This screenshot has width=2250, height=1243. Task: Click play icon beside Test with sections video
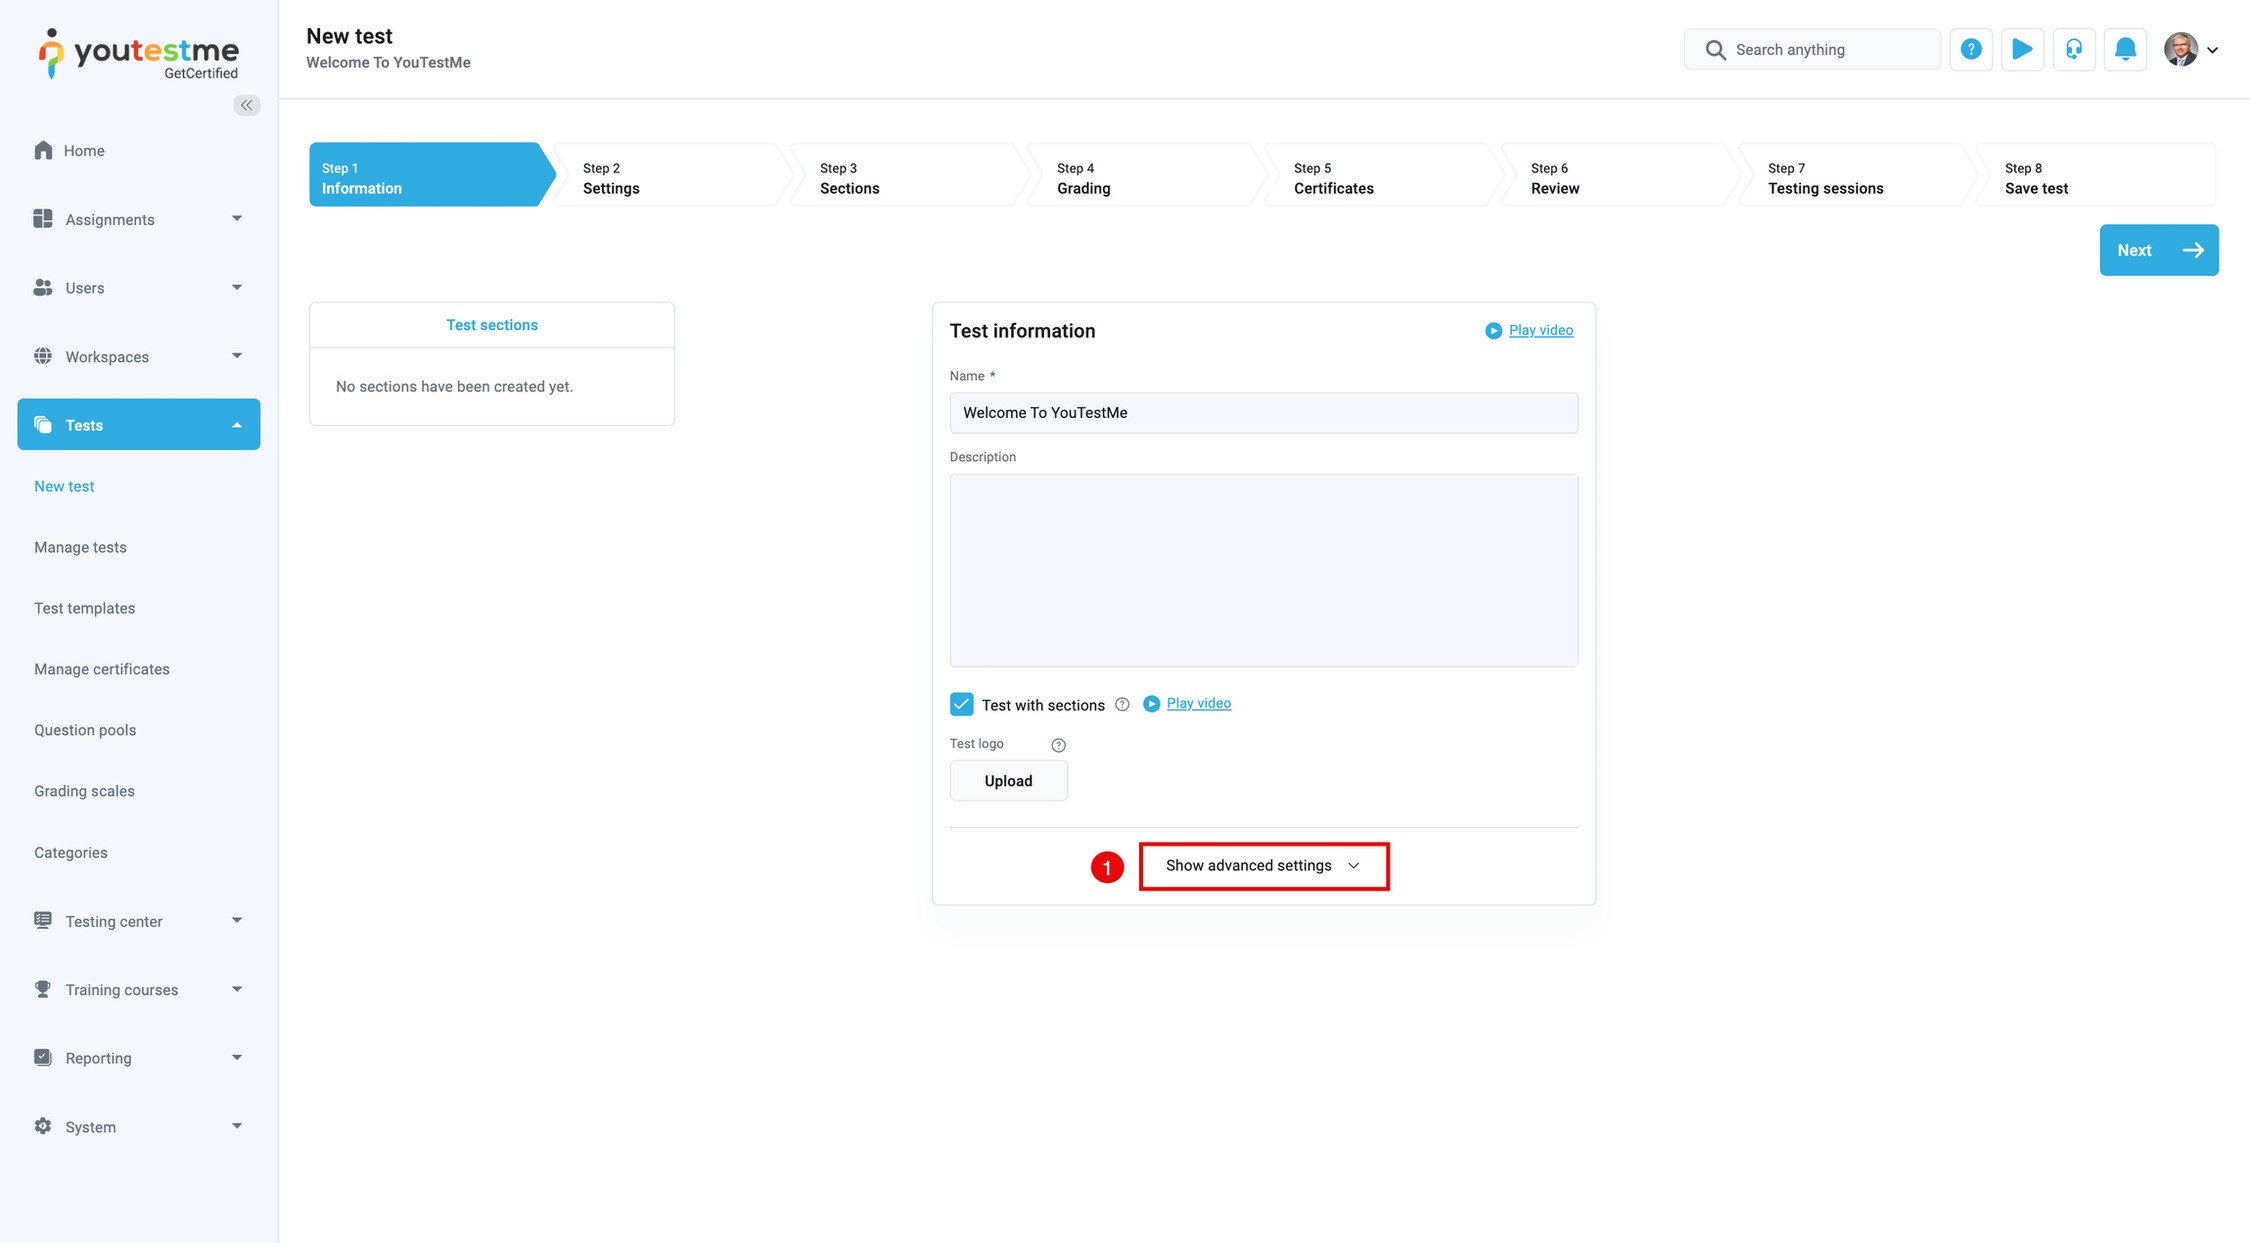pos(1151,704)
